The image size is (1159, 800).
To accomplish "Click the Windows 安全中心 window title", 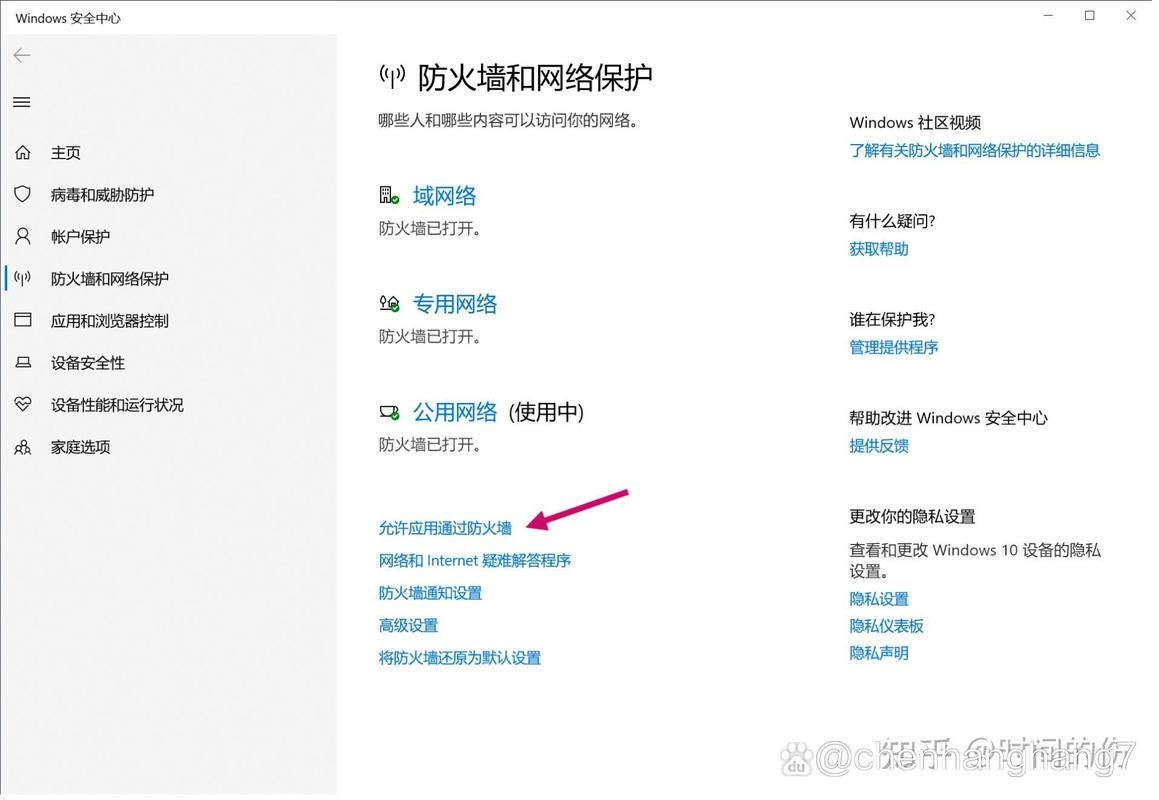I will point(67,18).
